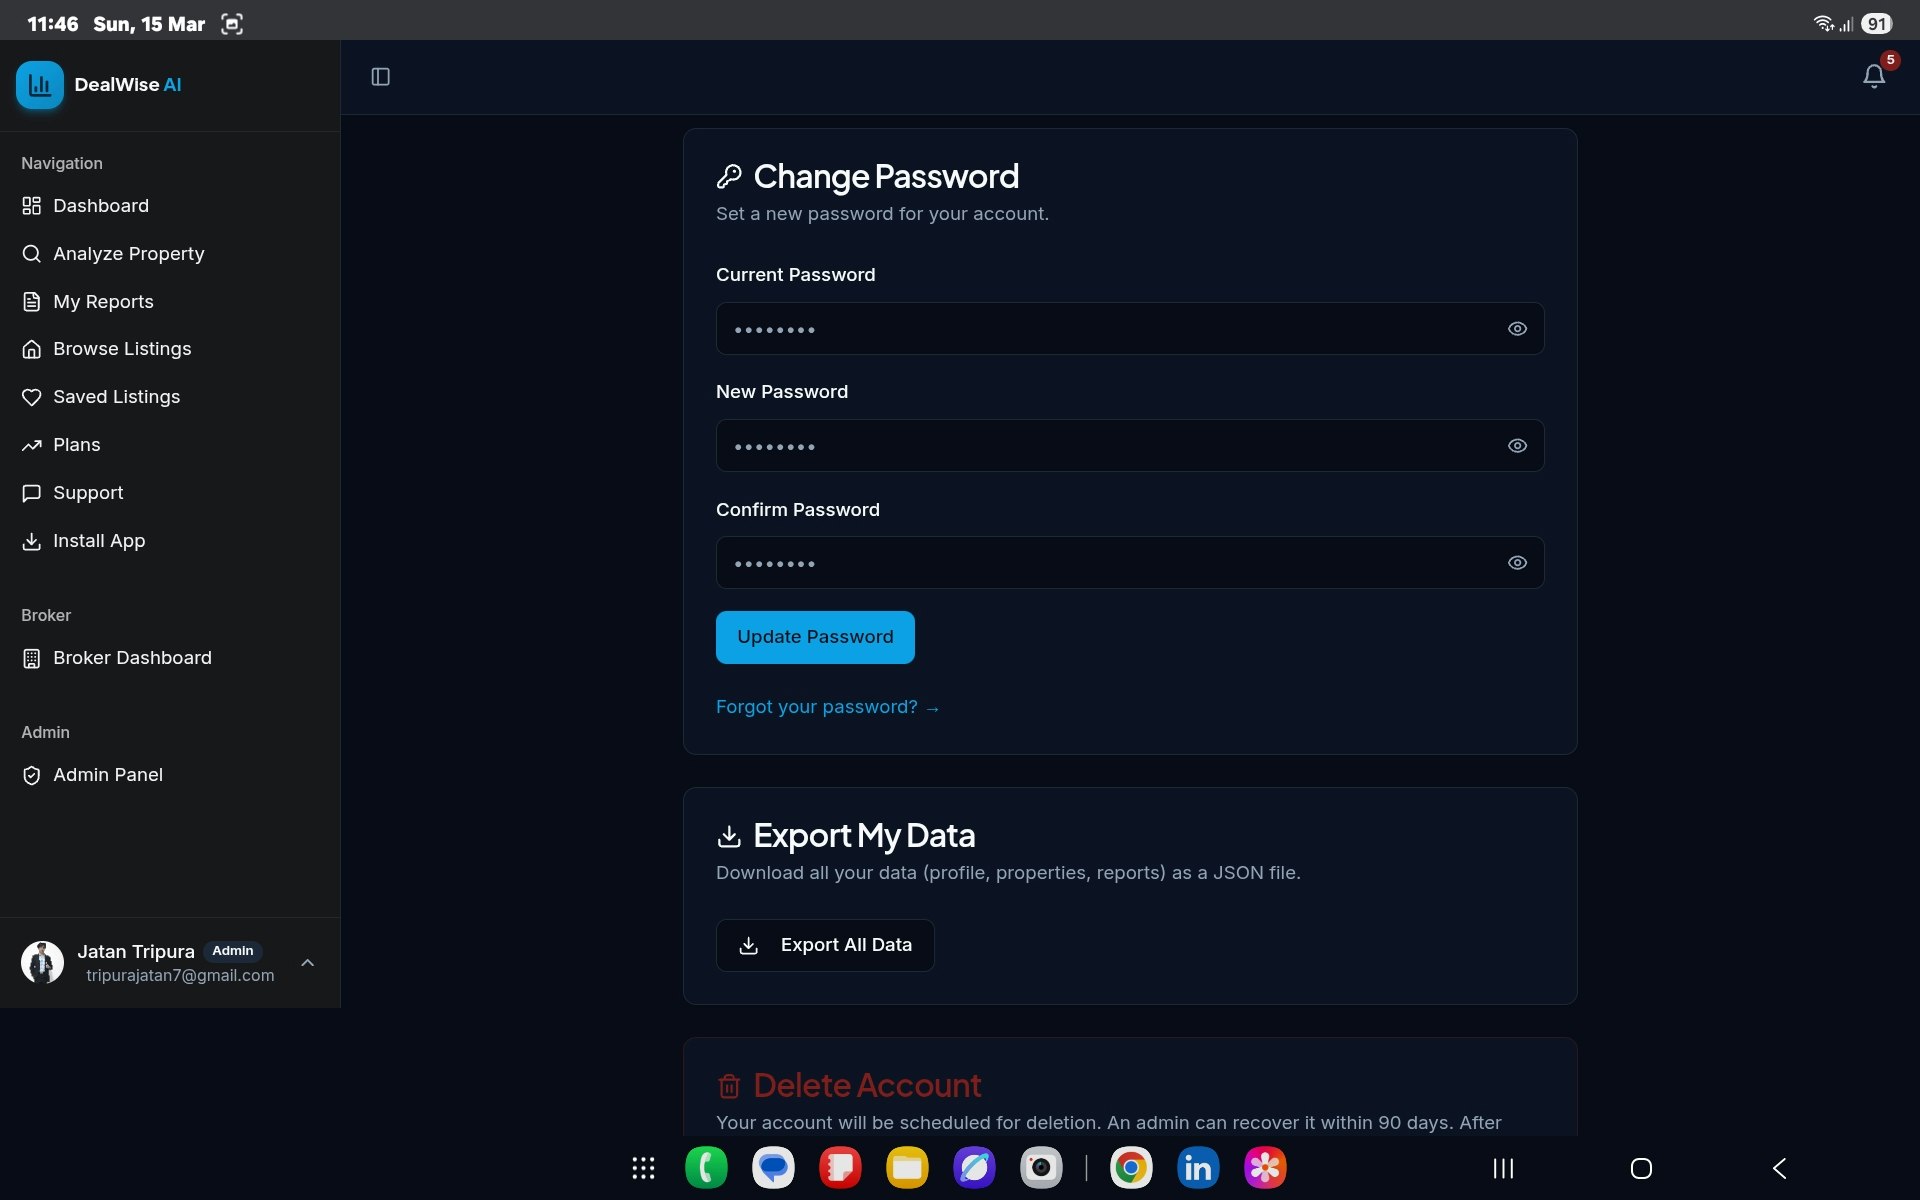Viewport: 1920px width, 1200px height.
Task: Open the Admin Panel entry
Action: click(108, 774)
